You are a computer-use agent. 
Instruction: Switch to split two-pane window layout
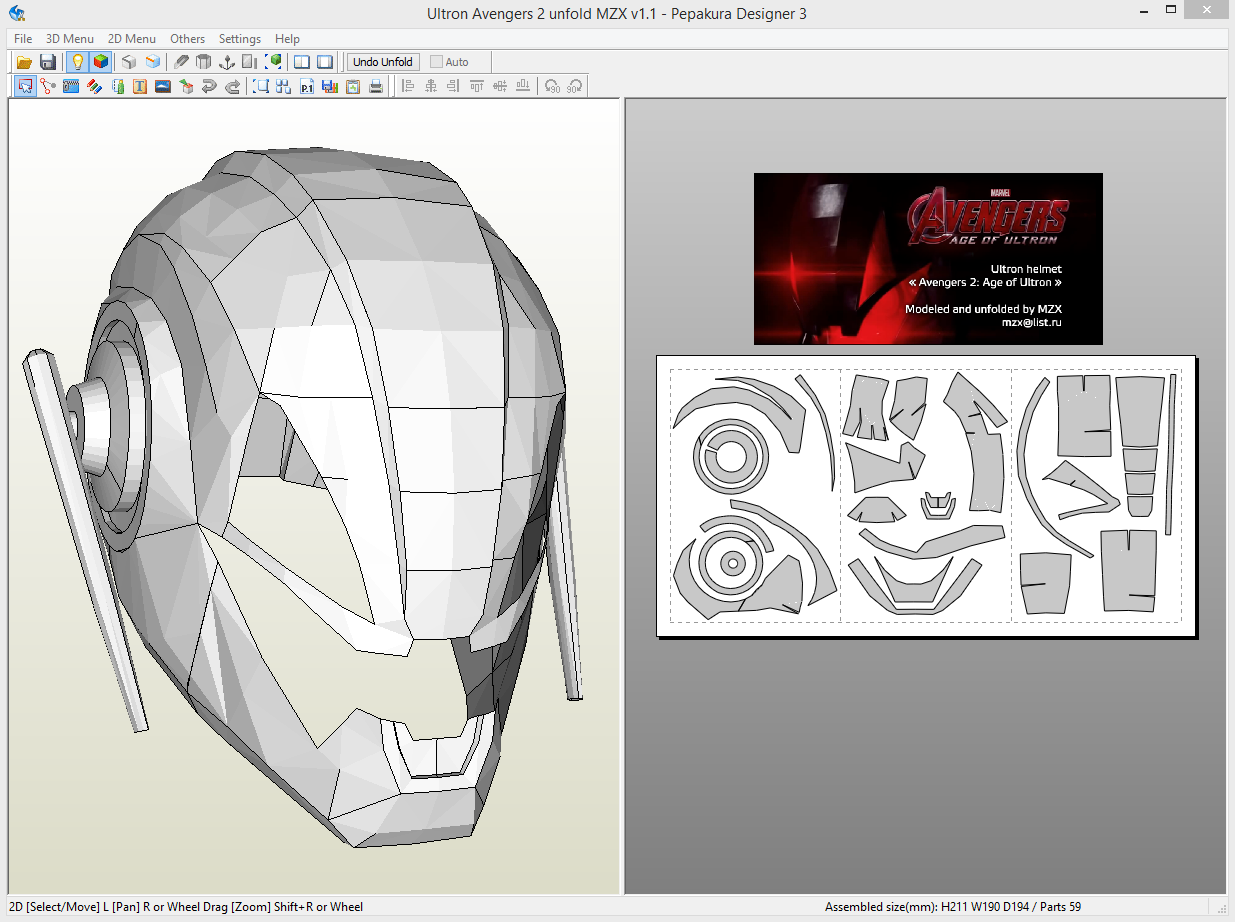tap(302, 62)
